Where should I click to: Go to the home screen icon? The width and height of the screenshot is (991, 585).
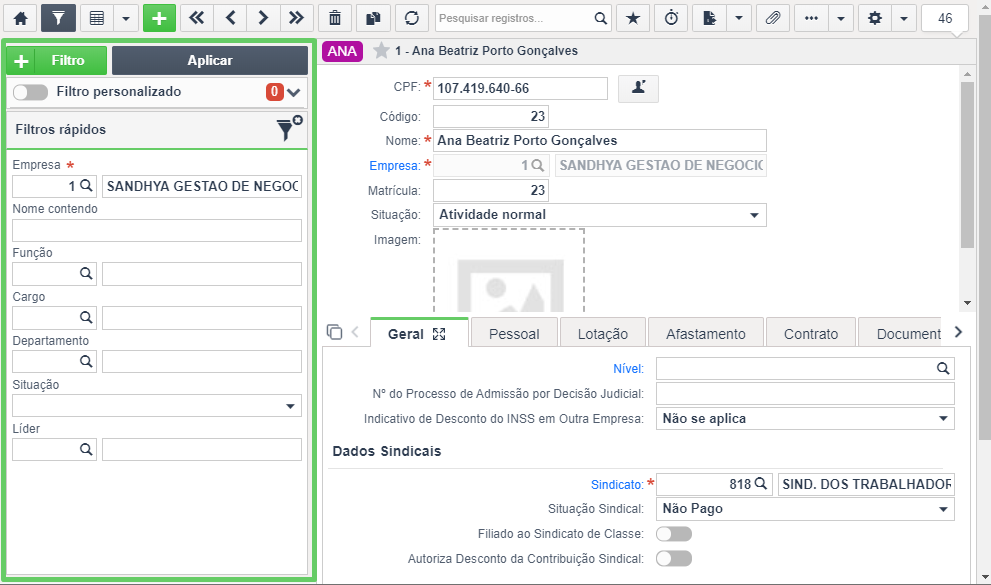(21, 18)
